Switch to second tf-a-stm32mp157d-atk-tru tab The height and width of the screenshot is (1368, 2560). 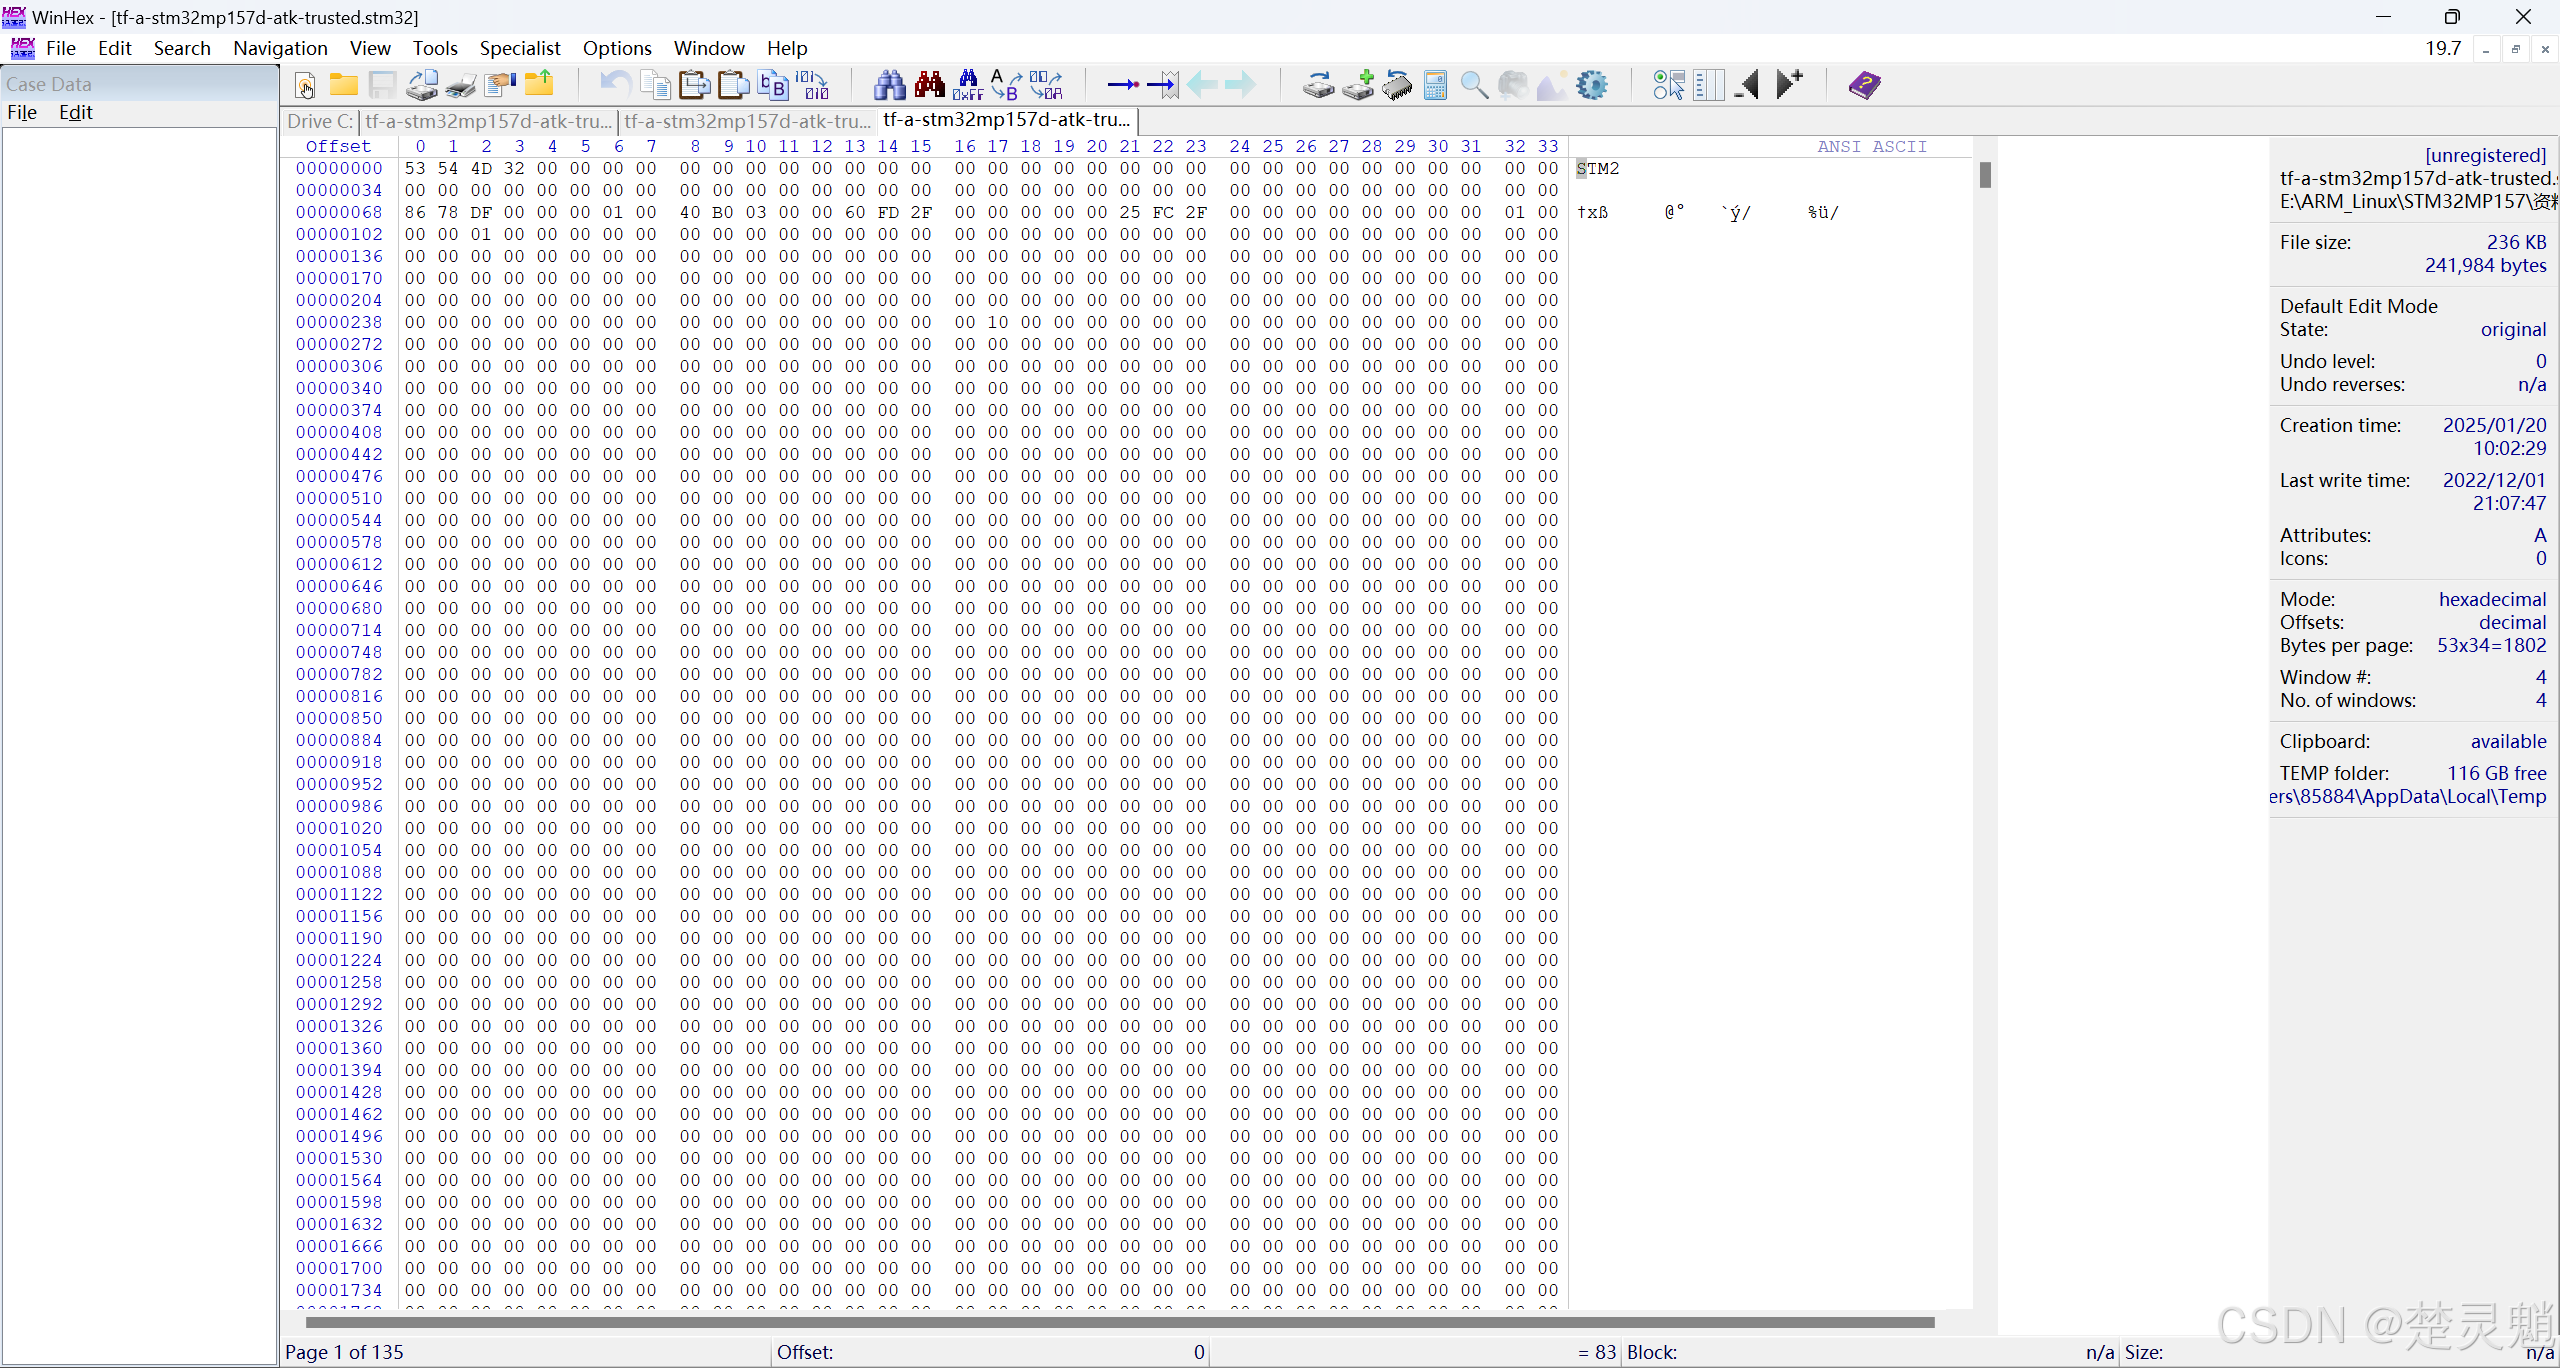[x=746, y=121]
